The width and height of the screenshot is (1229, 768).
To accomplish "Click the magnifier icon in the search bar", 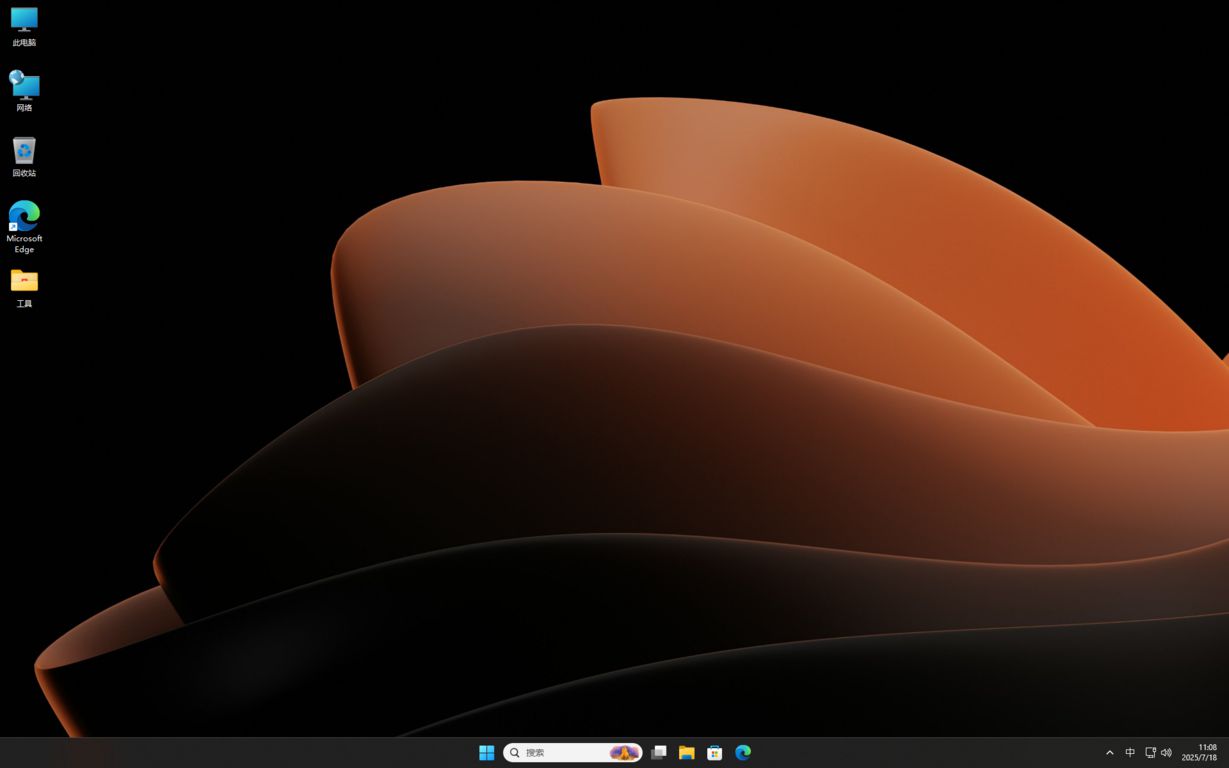I will pyautogui.click(x=515, y=752).
